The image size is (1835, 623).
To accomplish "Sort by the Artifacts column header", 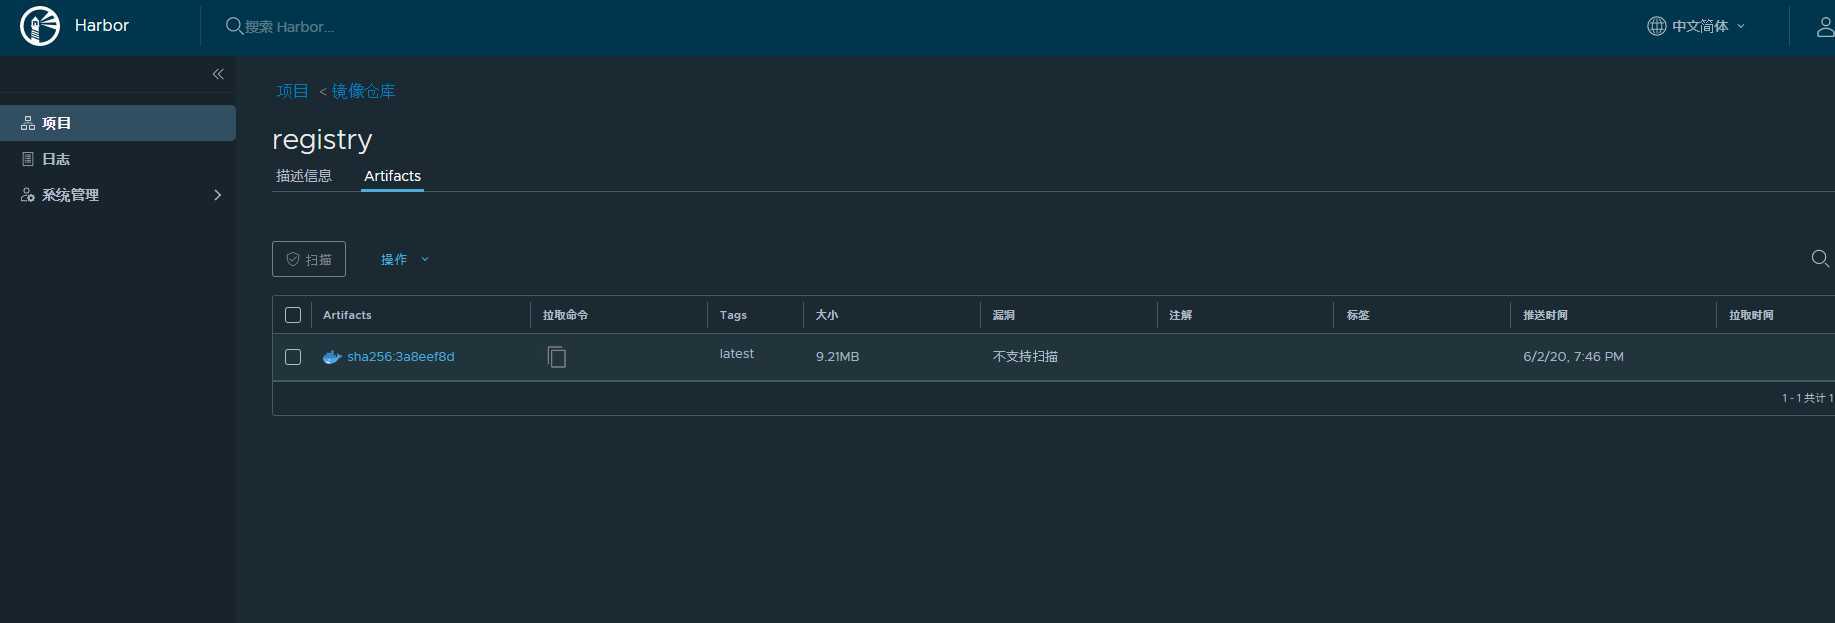I will point(347,315).
